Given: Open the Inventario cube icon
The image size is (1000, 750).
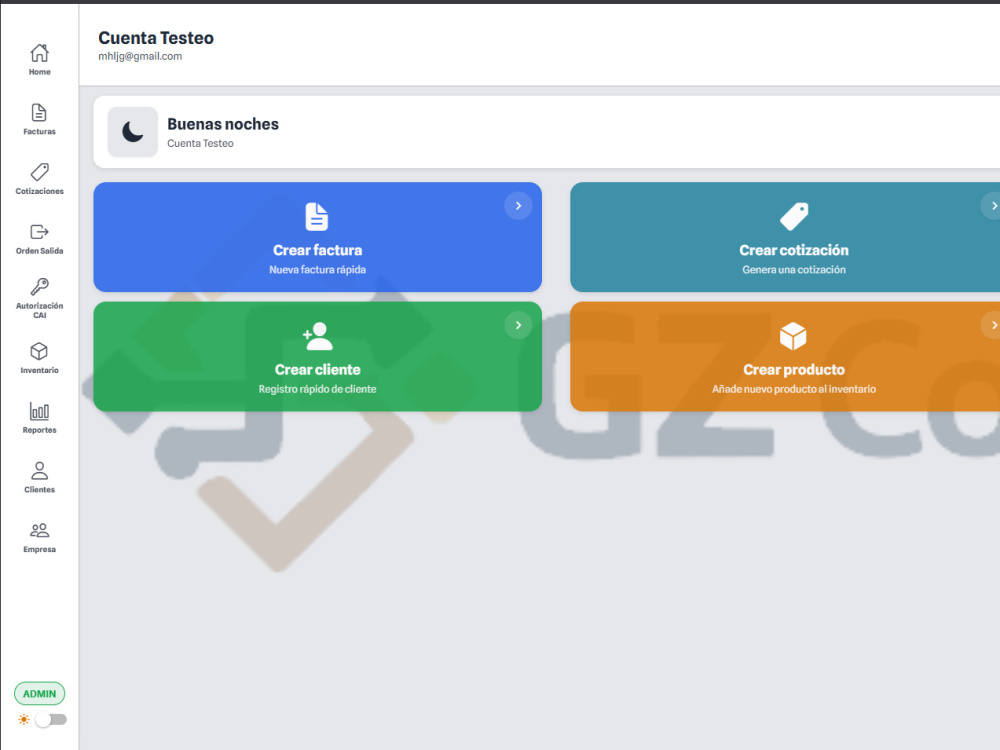Looking at the screenshot, I should [40, 351].
